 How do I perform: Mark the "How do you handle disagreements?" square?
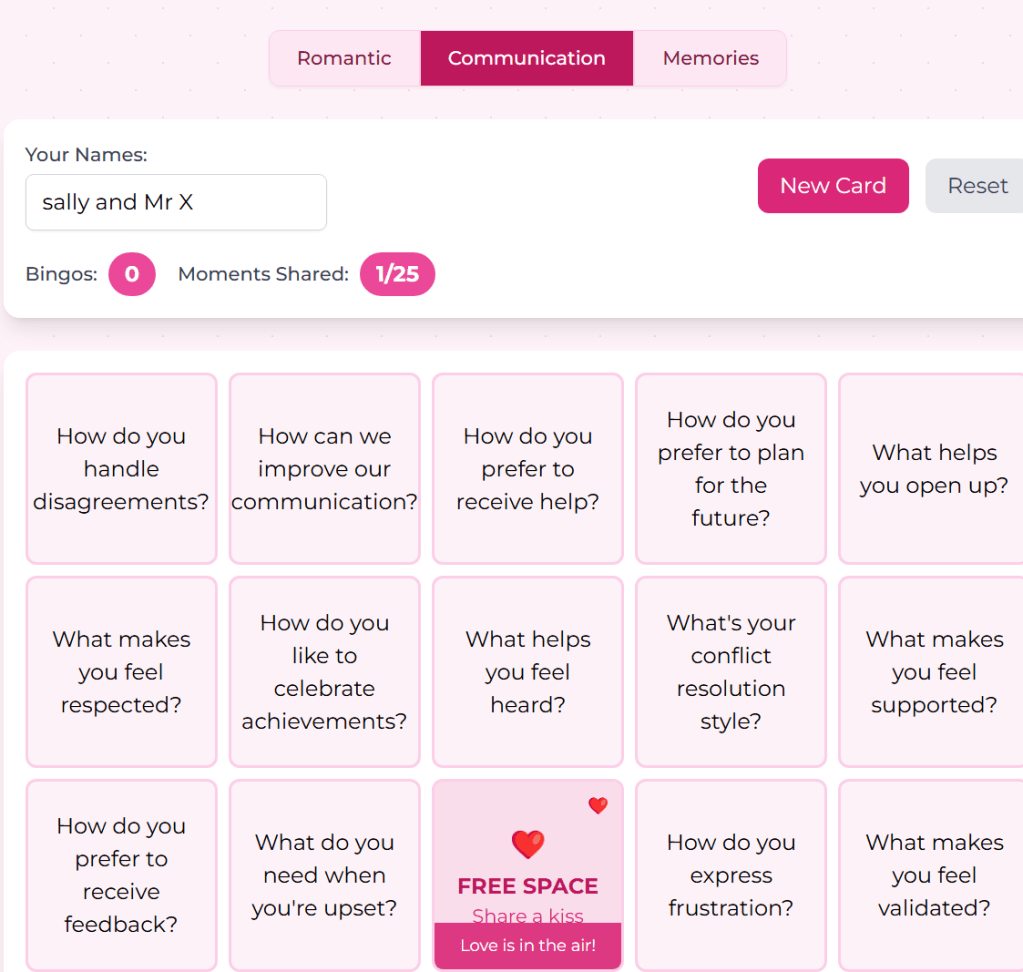click(121, 469)
